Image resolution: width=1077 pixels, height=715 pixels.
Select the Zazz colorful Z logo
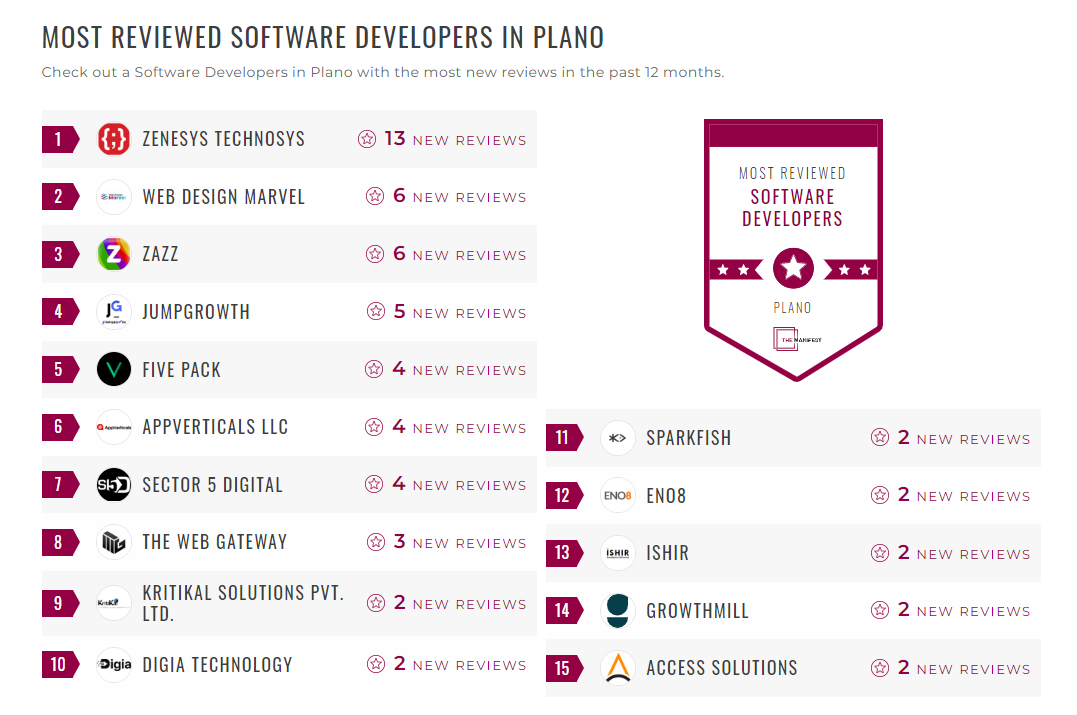point(114,254)
